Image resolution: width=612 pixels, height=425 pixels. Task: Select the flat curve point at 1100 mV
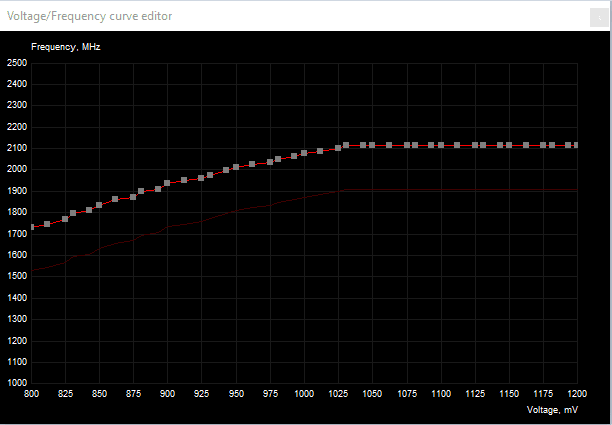point(441,145)
